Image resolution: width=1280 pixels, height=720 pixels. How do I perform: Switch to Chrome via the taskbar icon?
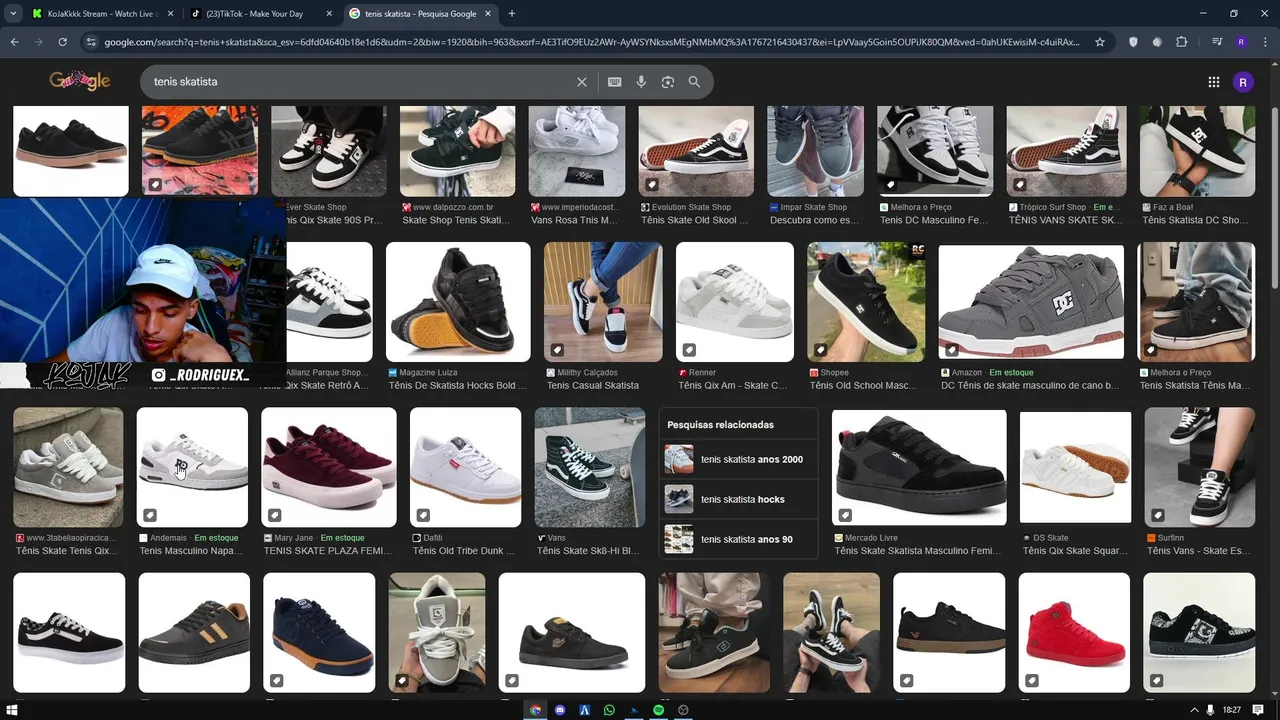[535, 710]
